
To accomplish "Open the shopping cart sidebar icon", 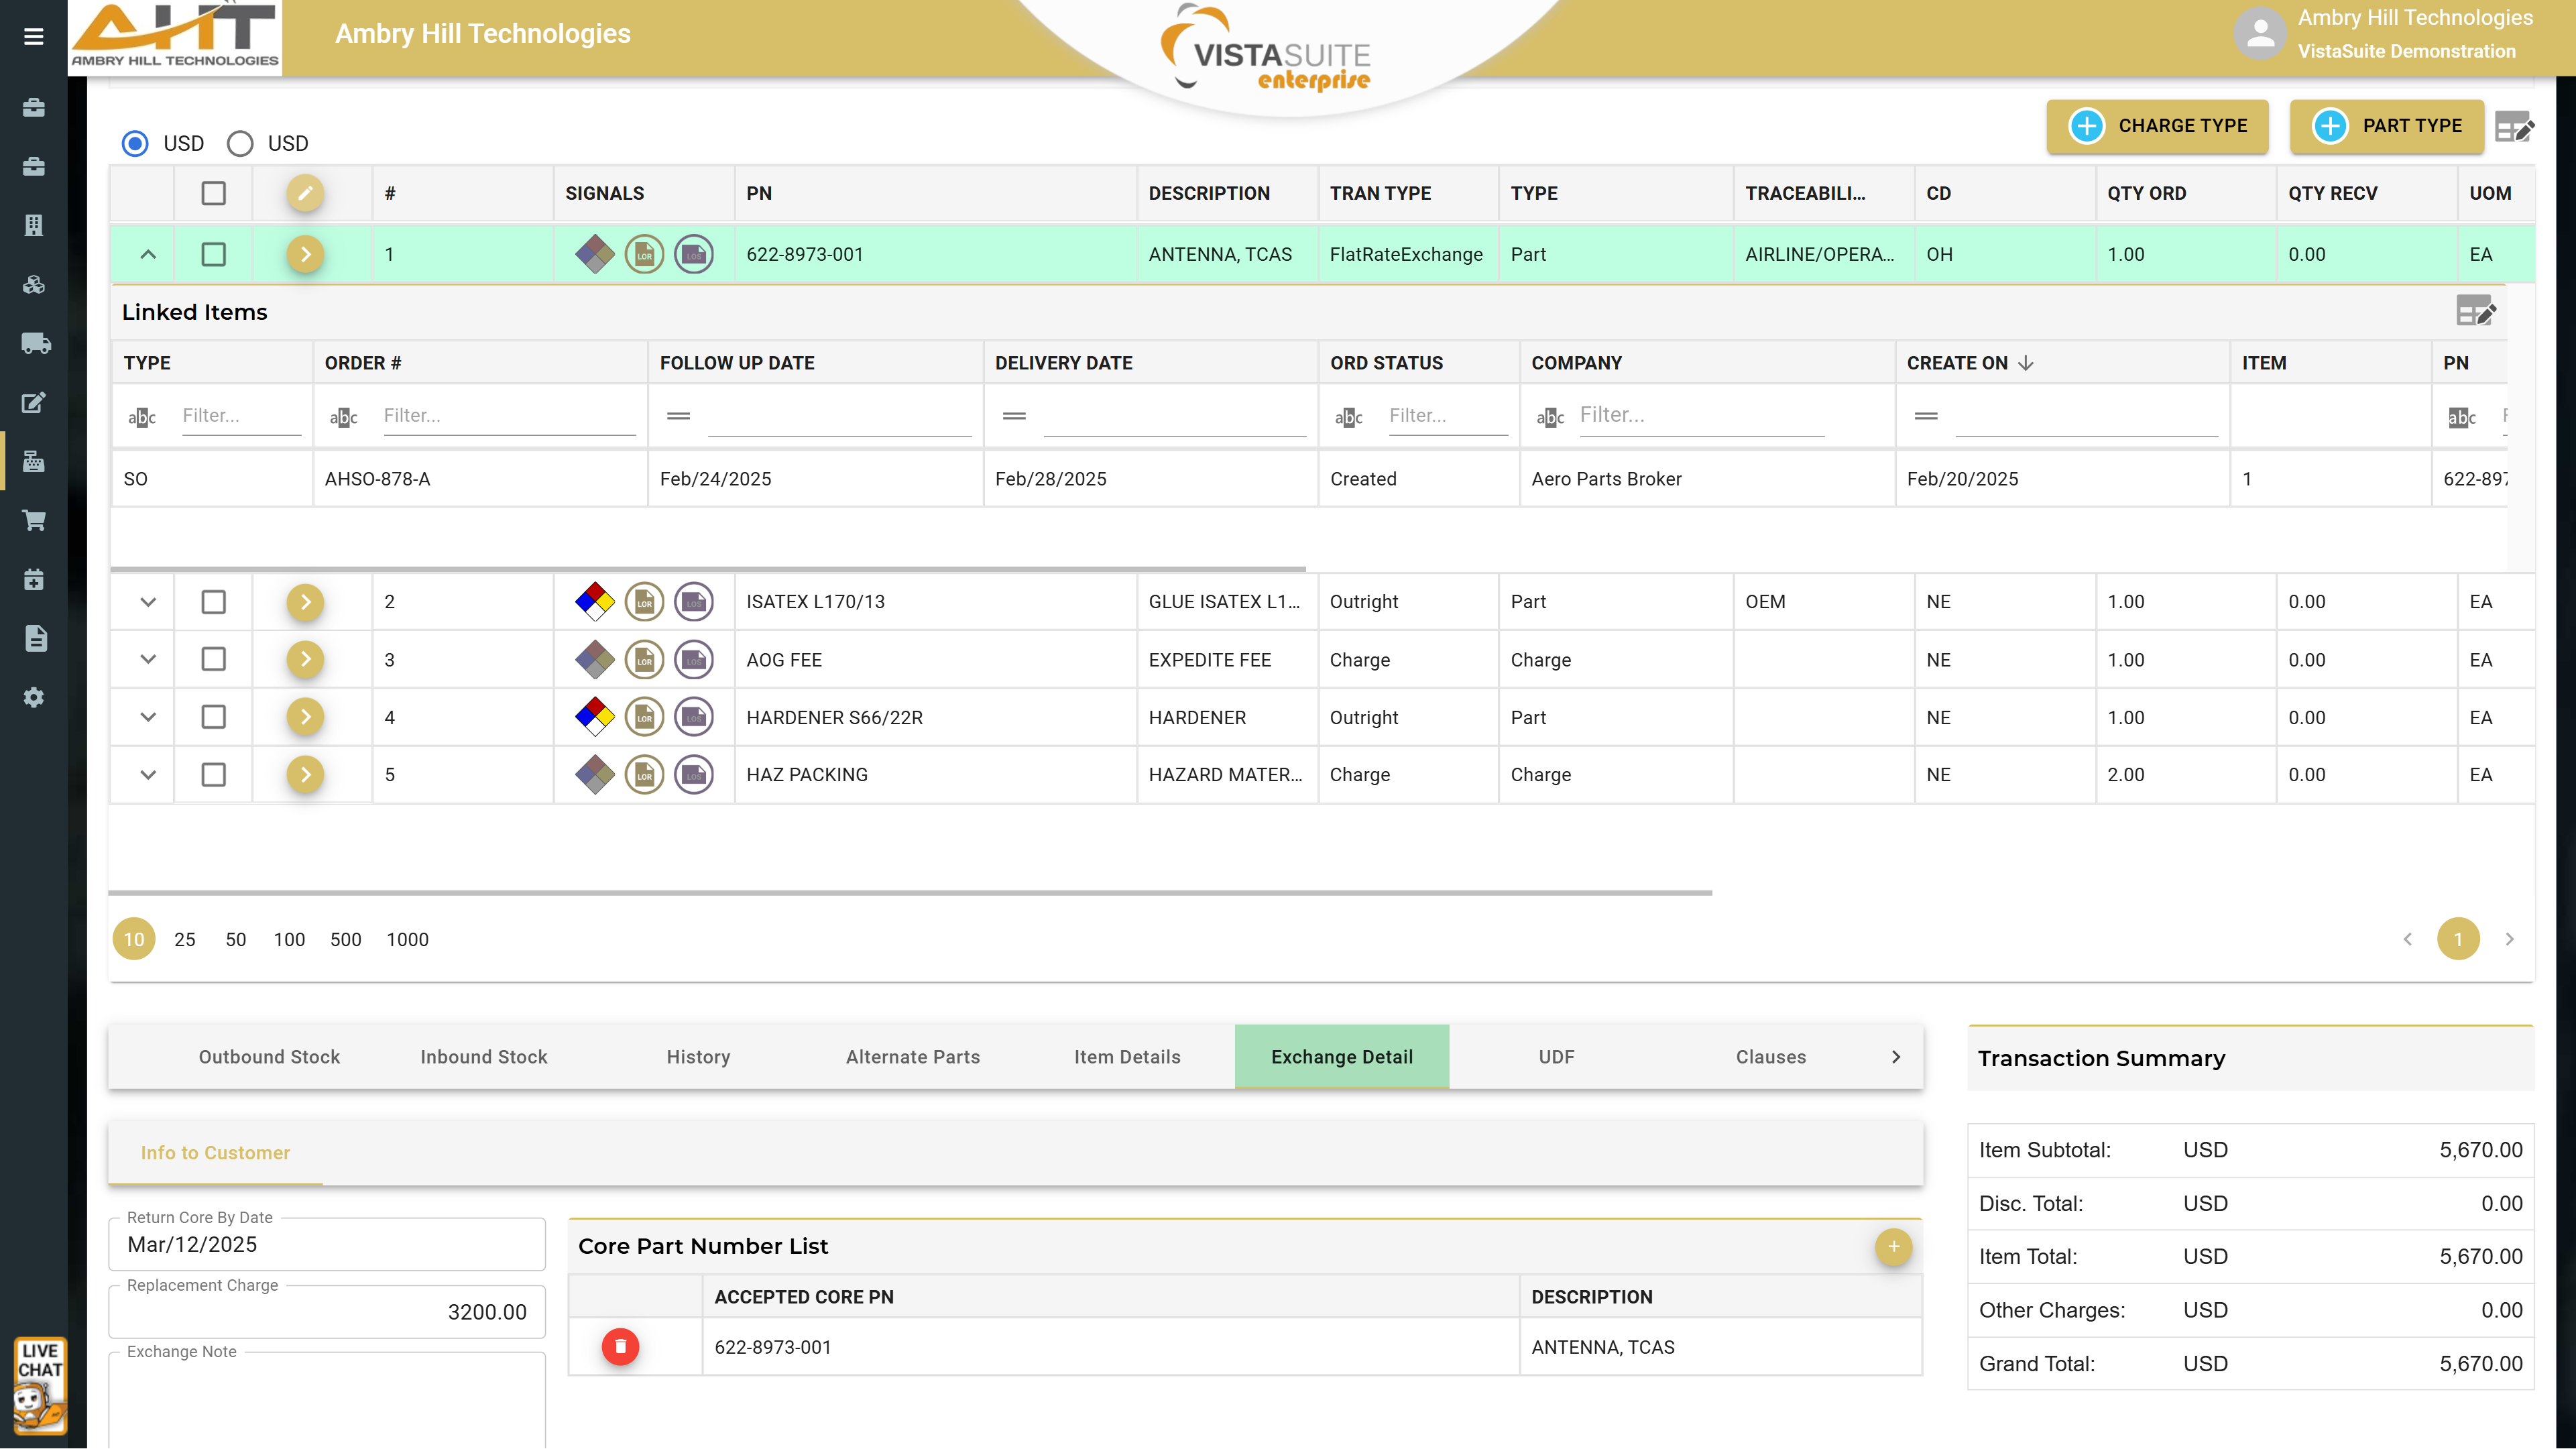I will tap(34, 521).
